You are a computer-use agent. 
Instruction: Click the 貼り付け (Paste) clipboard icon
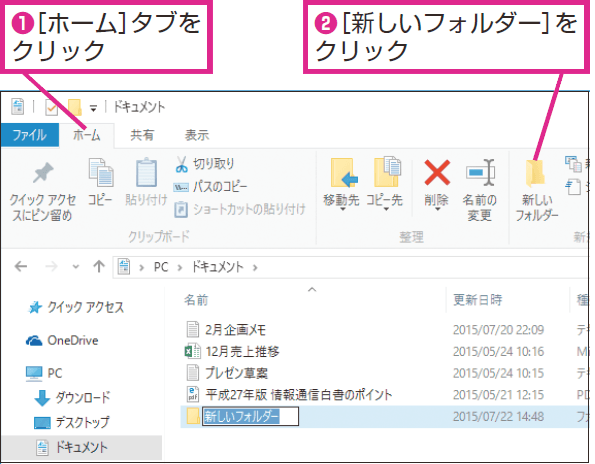click(x=146, y=173)
